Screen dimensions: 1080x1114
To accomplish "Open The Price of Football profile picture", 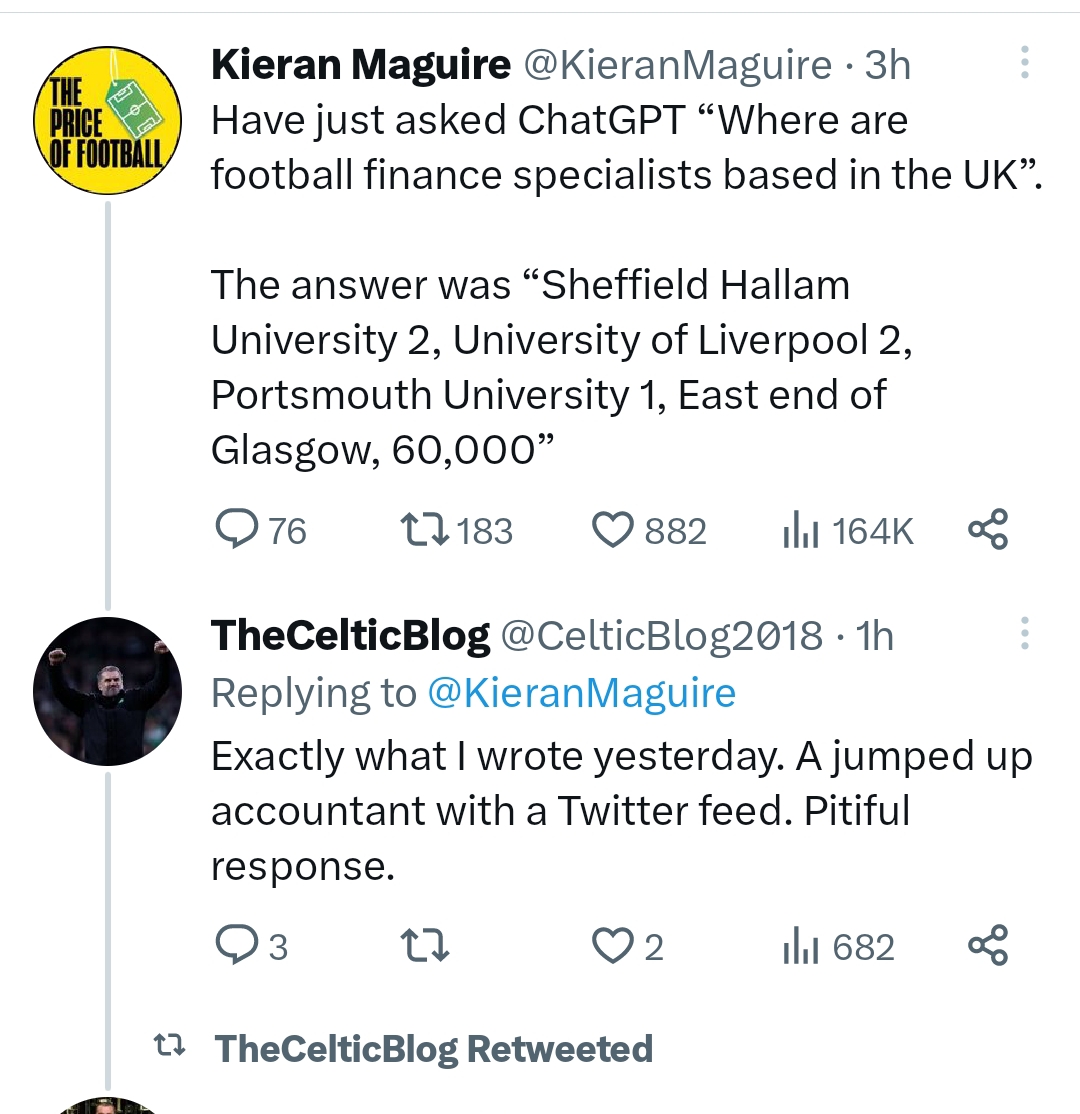I will click(x=107, y=121).
